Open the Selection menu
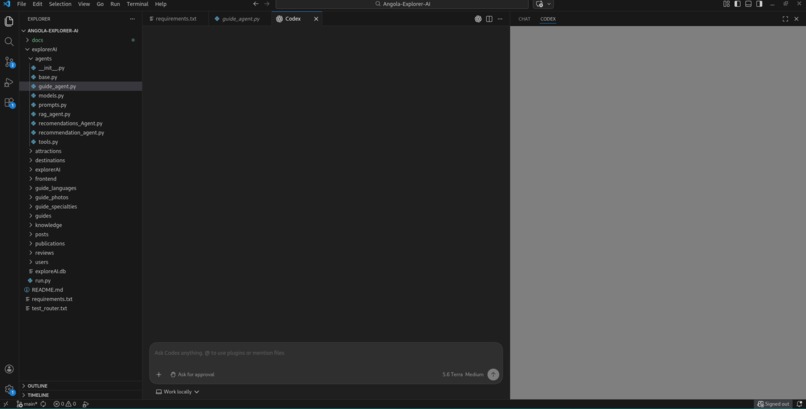The width and height of the screenshot is (806, 409). click(x=60, y=4)
